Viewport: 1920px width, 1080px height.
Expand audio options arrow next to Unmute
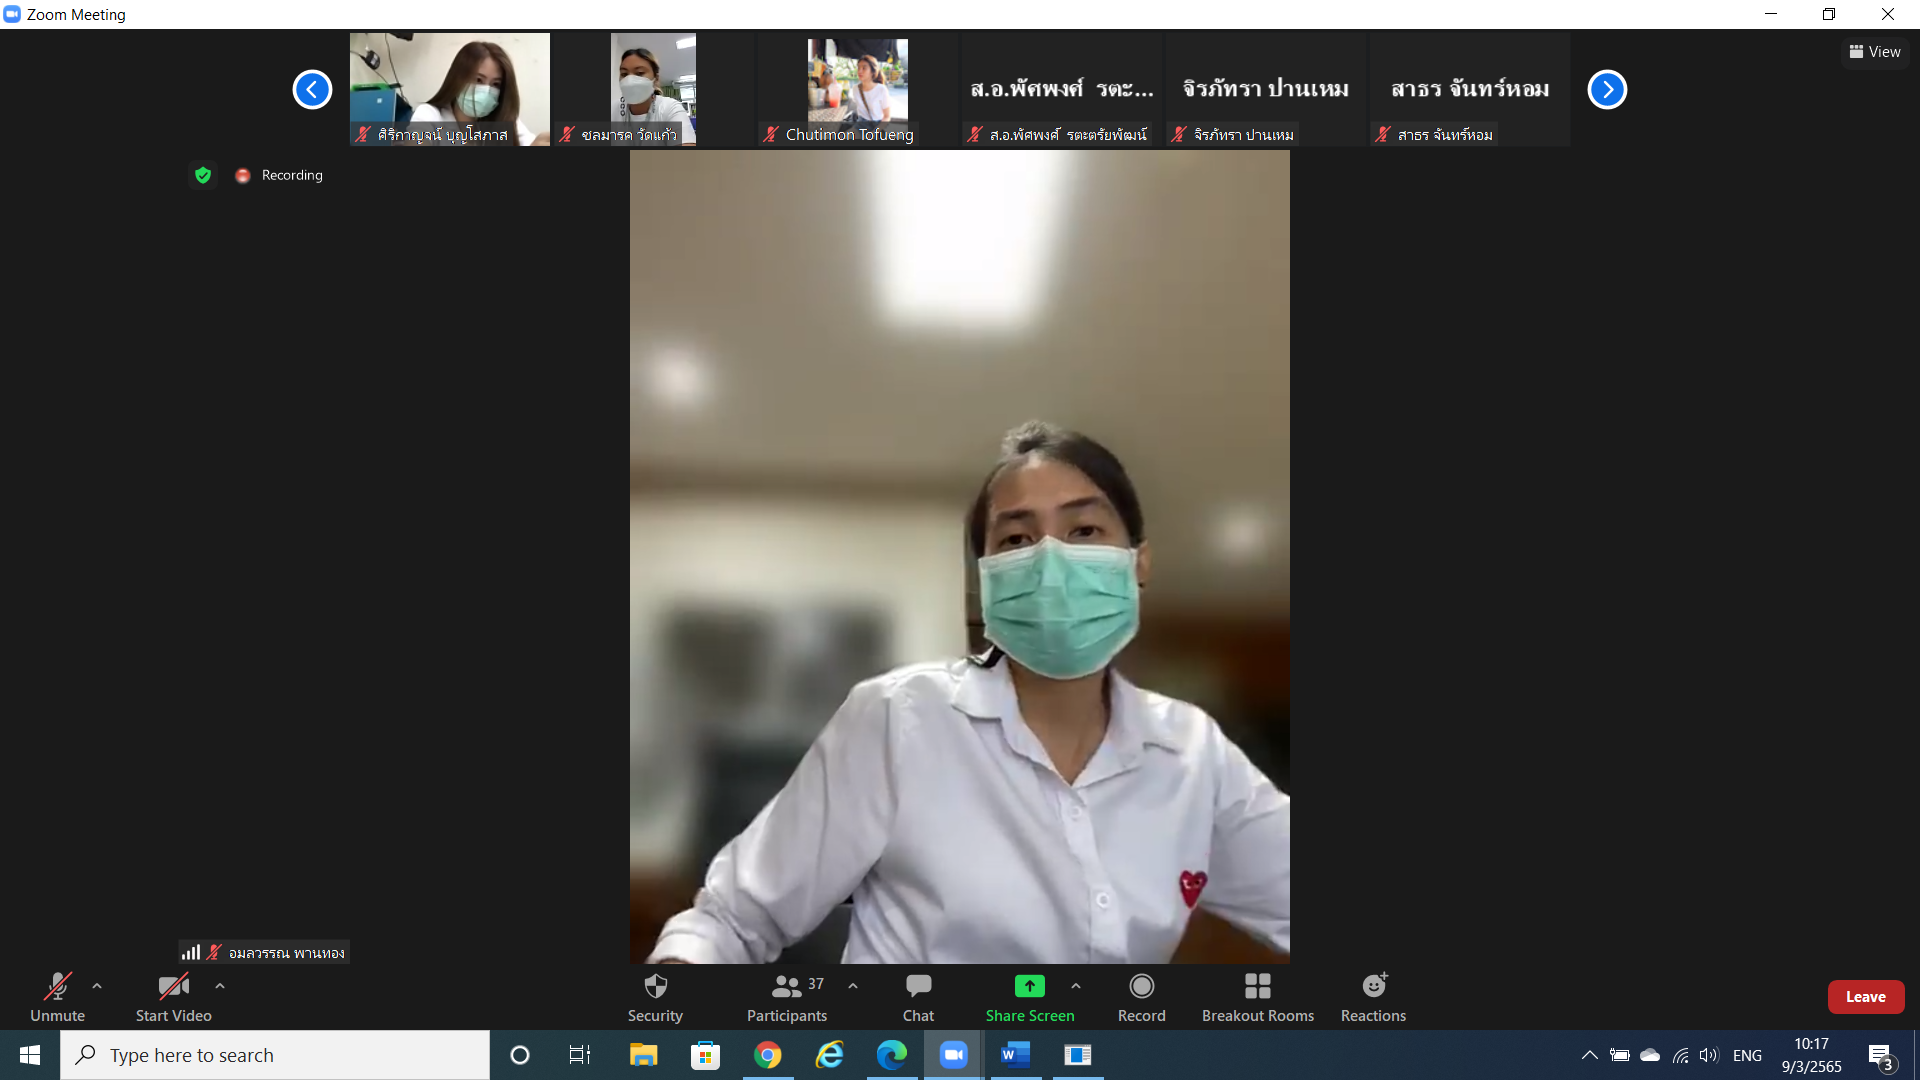click(97, 986)
